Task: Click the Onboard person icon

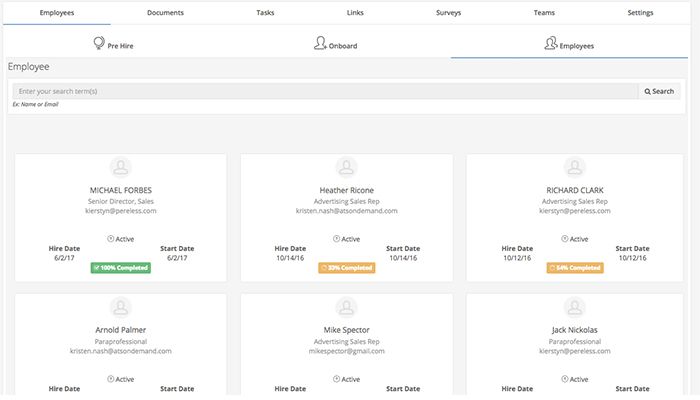Action: coord(320,43)
